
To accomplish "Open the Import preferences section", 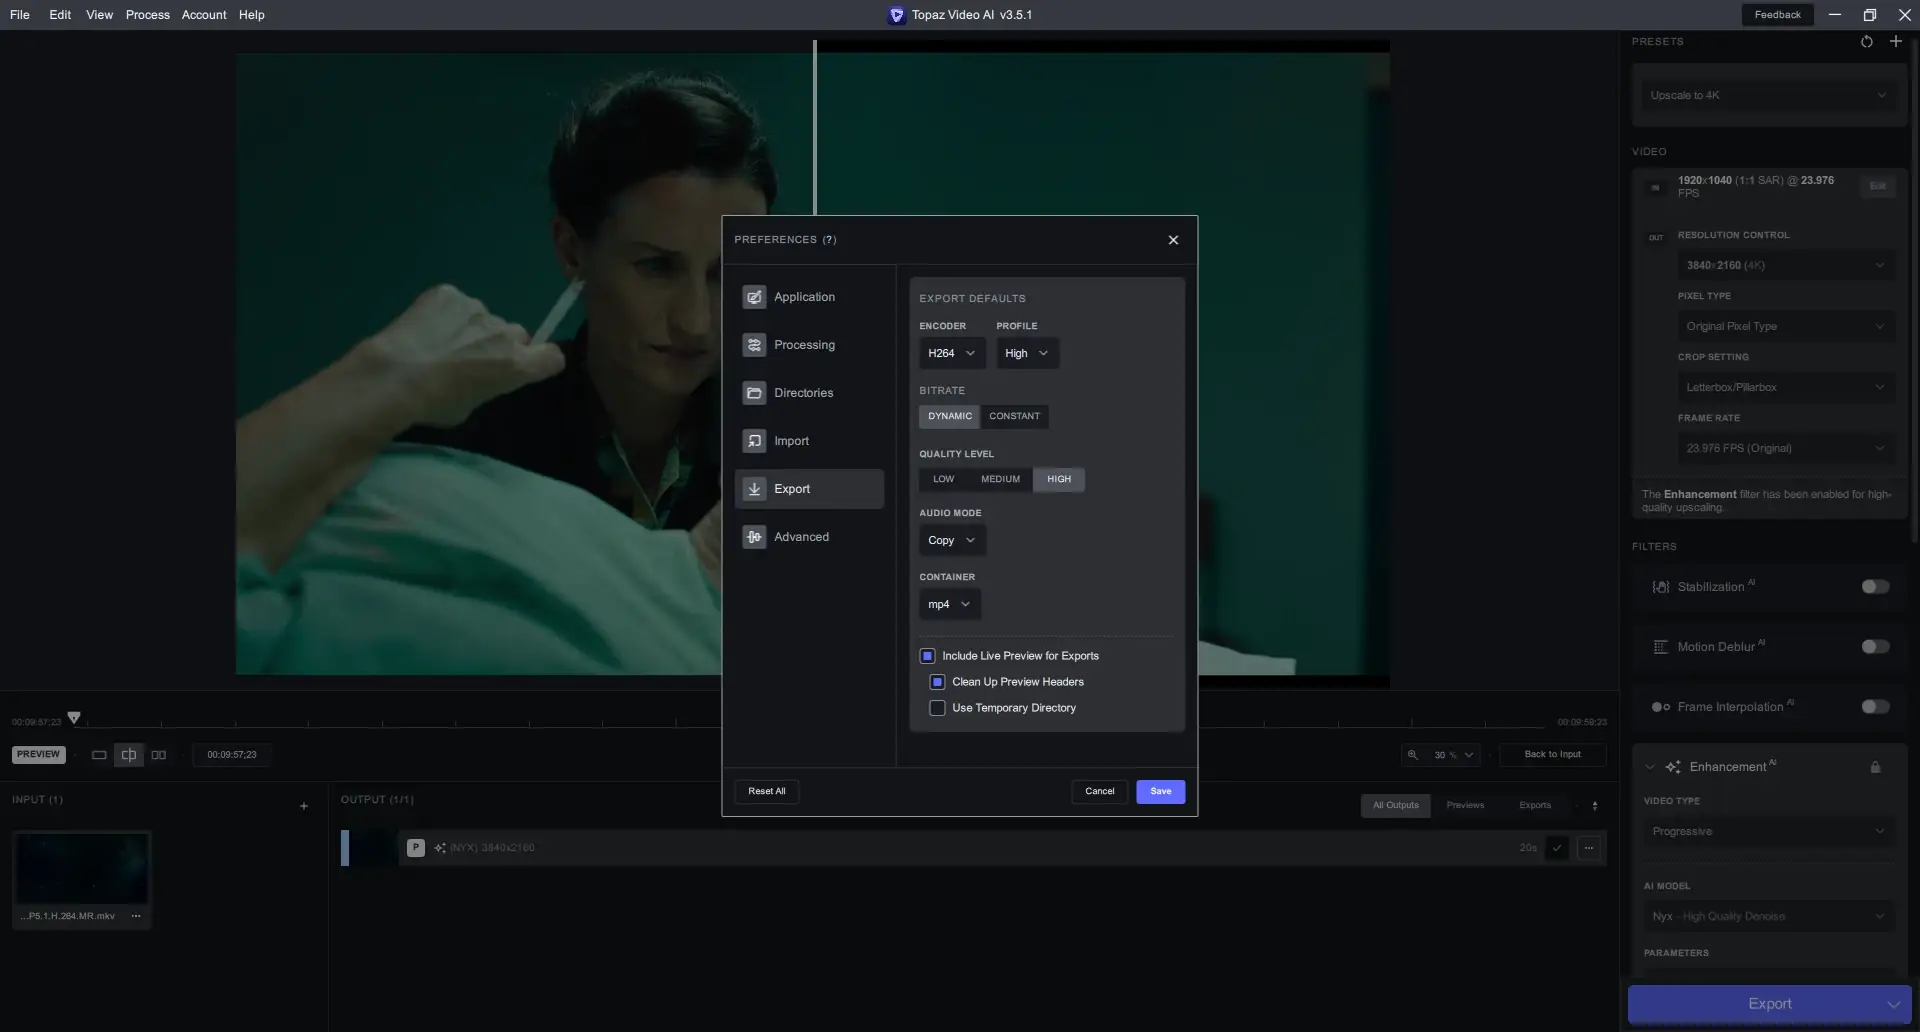I will (809, 441).
